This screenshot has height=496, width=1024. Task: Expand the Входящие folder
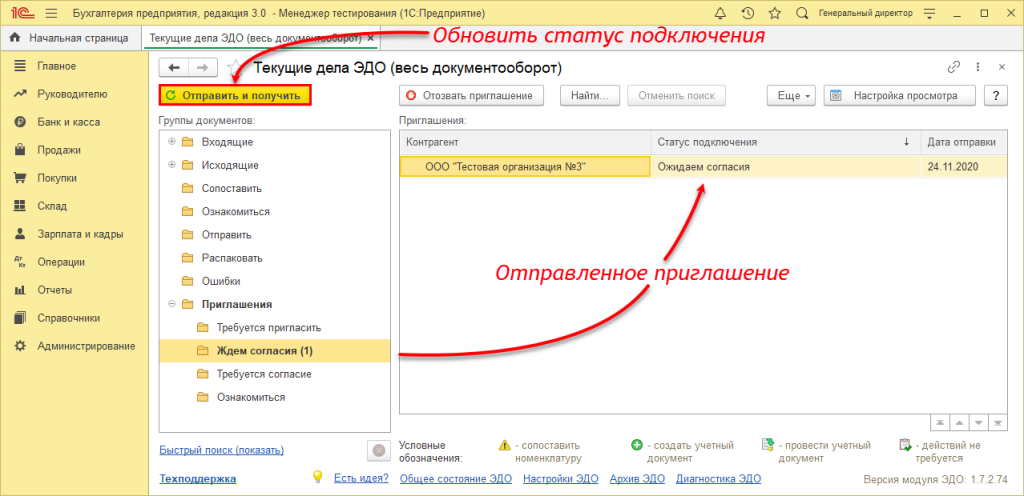[172, 142]
